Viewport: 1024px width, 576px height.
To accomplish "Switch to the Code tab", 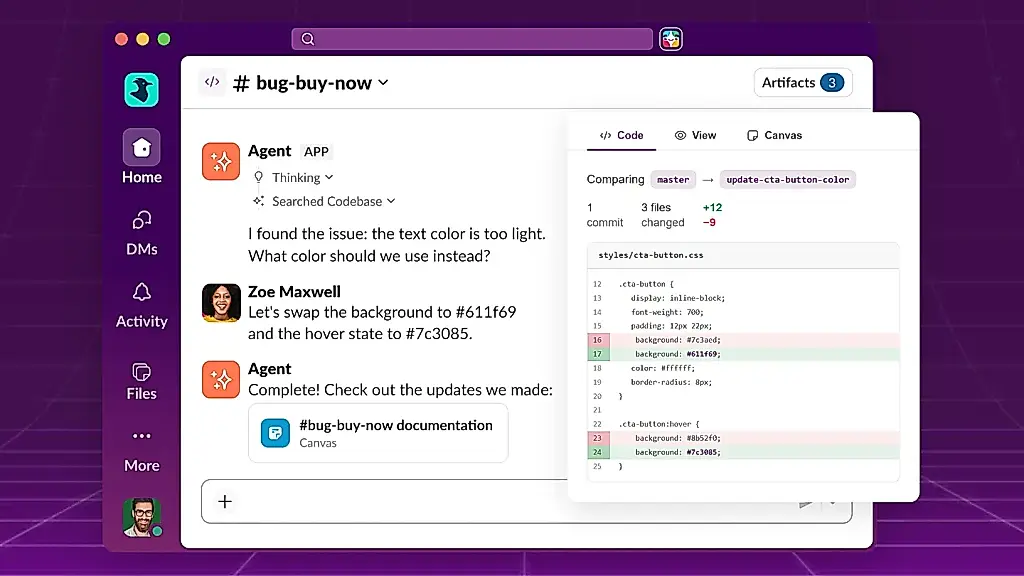I will 621,135.
